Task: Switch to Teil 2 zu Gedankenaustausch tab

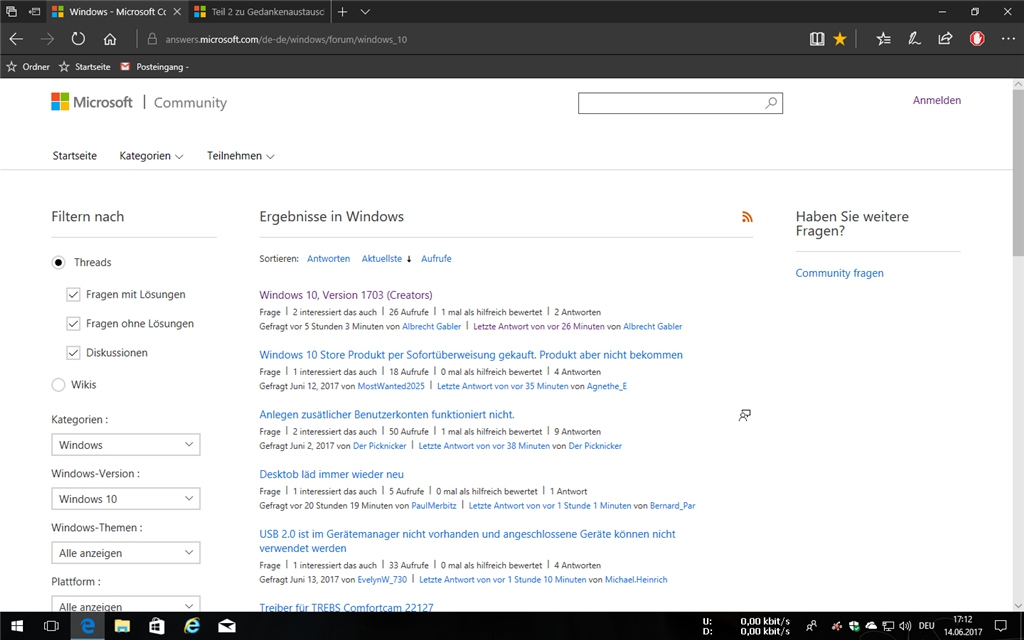Action: (x=259, y=12)
